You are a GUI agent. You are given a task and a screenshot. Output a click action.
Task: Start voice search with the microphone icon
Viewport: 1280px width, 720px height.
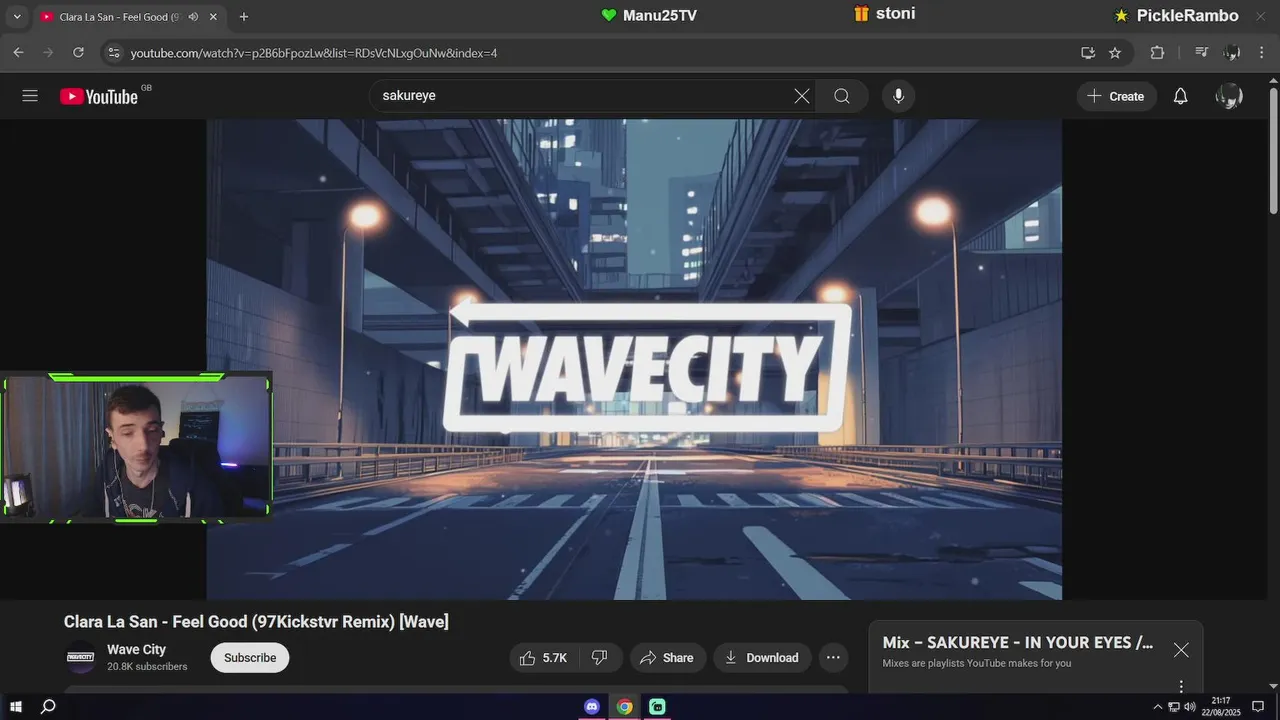pyautogui.click(x=898, y=96)
